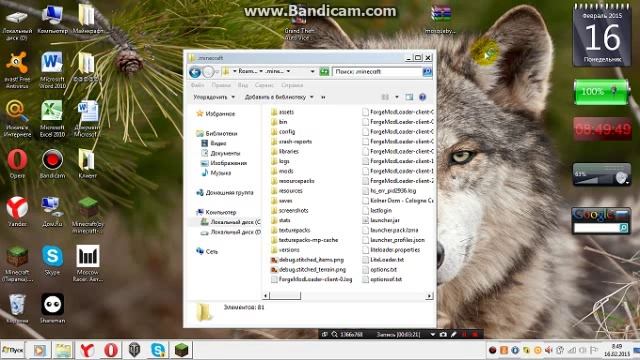Screen dimensions: 640x360
Task: Open the Справка menu
Action: 292,85
